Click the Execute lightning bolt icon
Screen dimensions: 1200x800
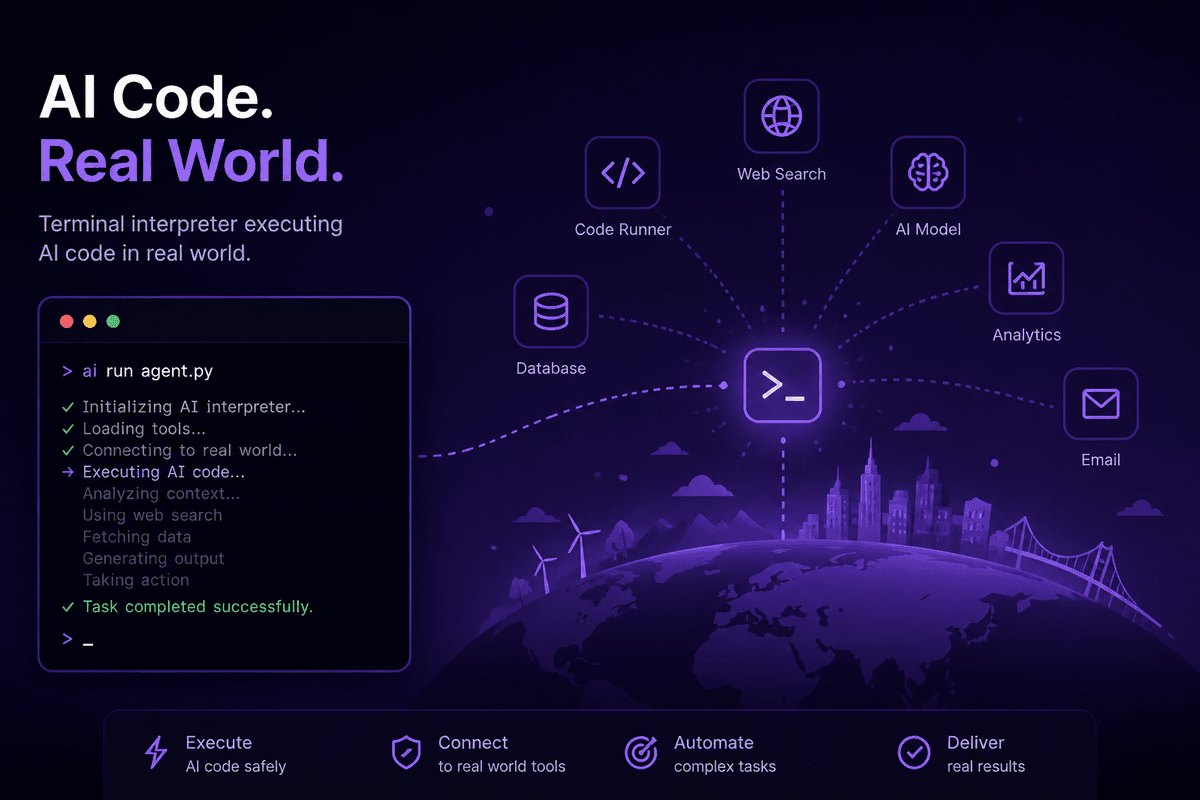(x=157, y=753)
